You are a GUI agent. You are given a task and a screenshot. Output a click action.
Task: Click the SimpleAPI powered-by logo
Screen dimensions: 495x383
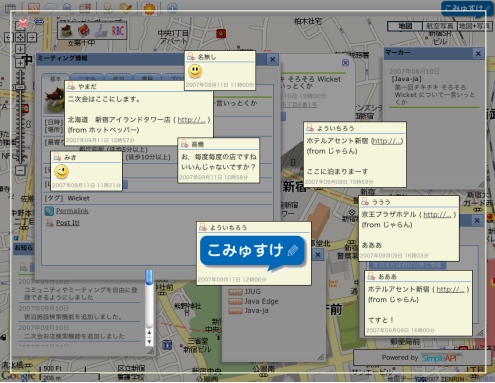pos(441,358)
